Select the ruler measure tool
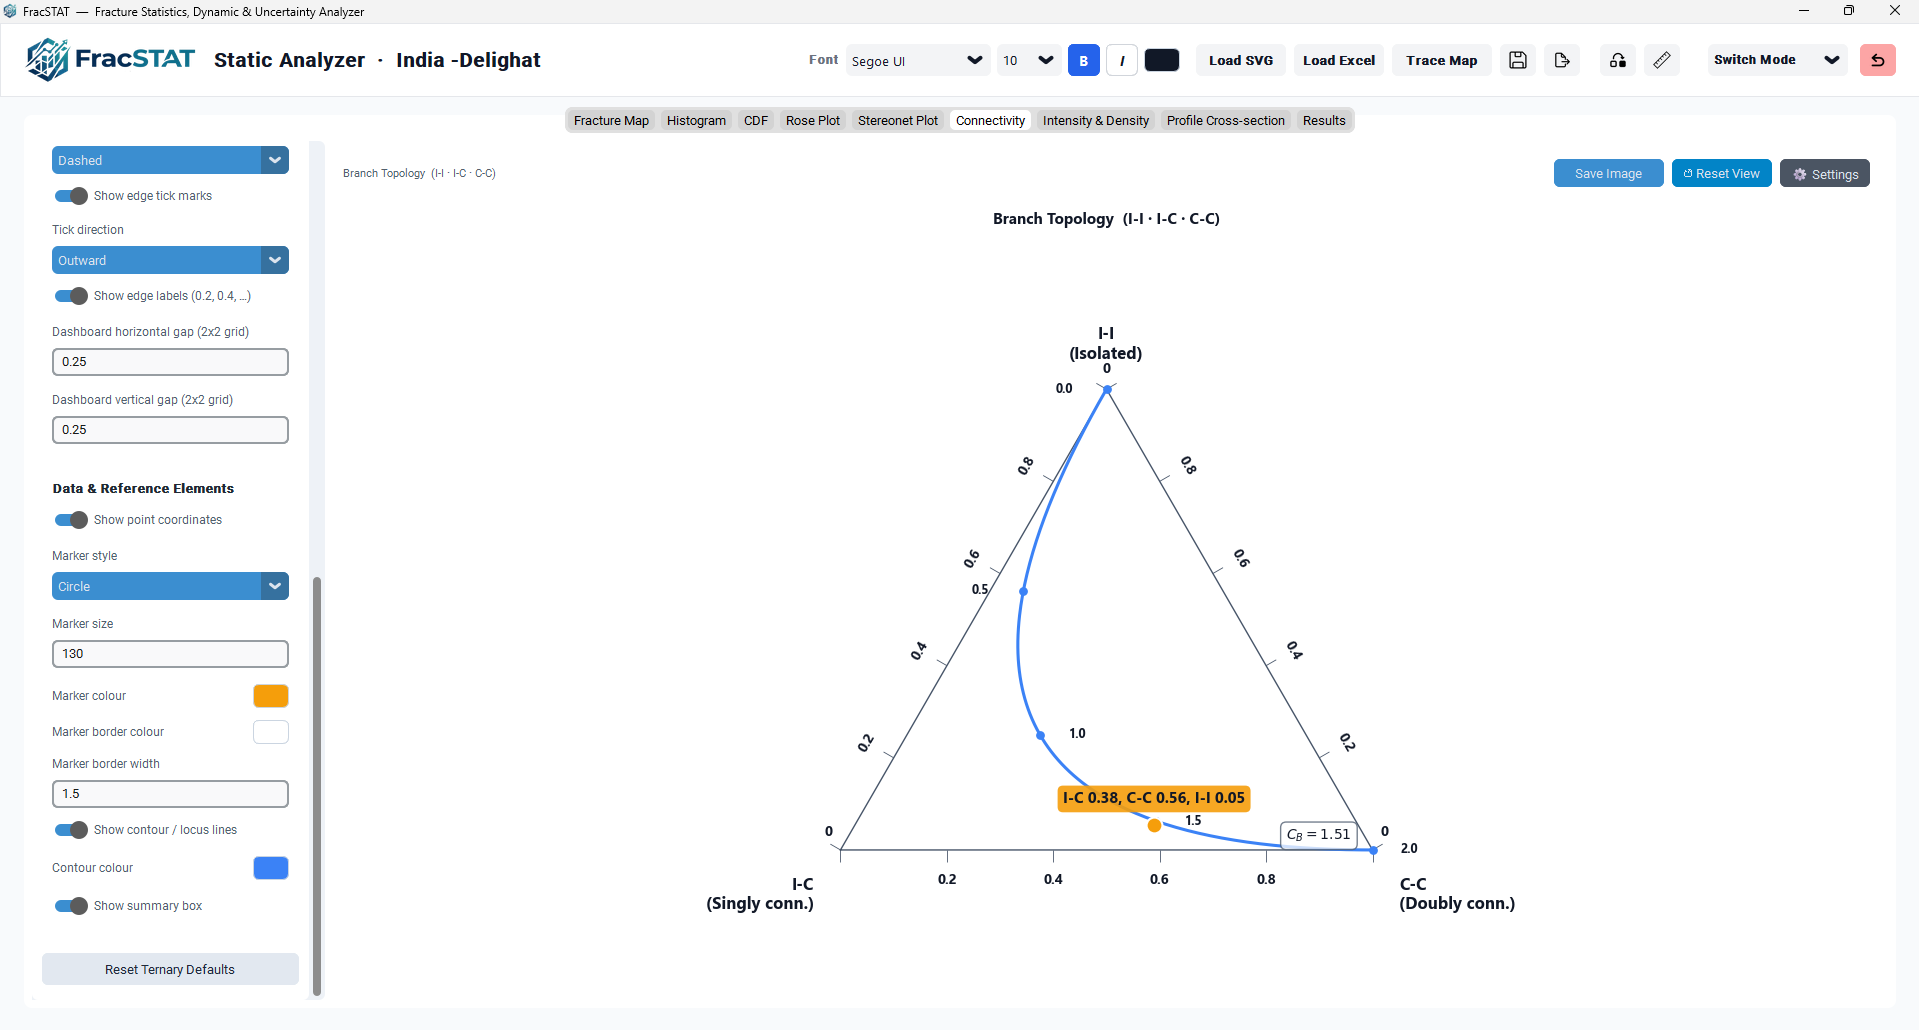This screenshot has height=1030, width=1919. pos(1662,60)
